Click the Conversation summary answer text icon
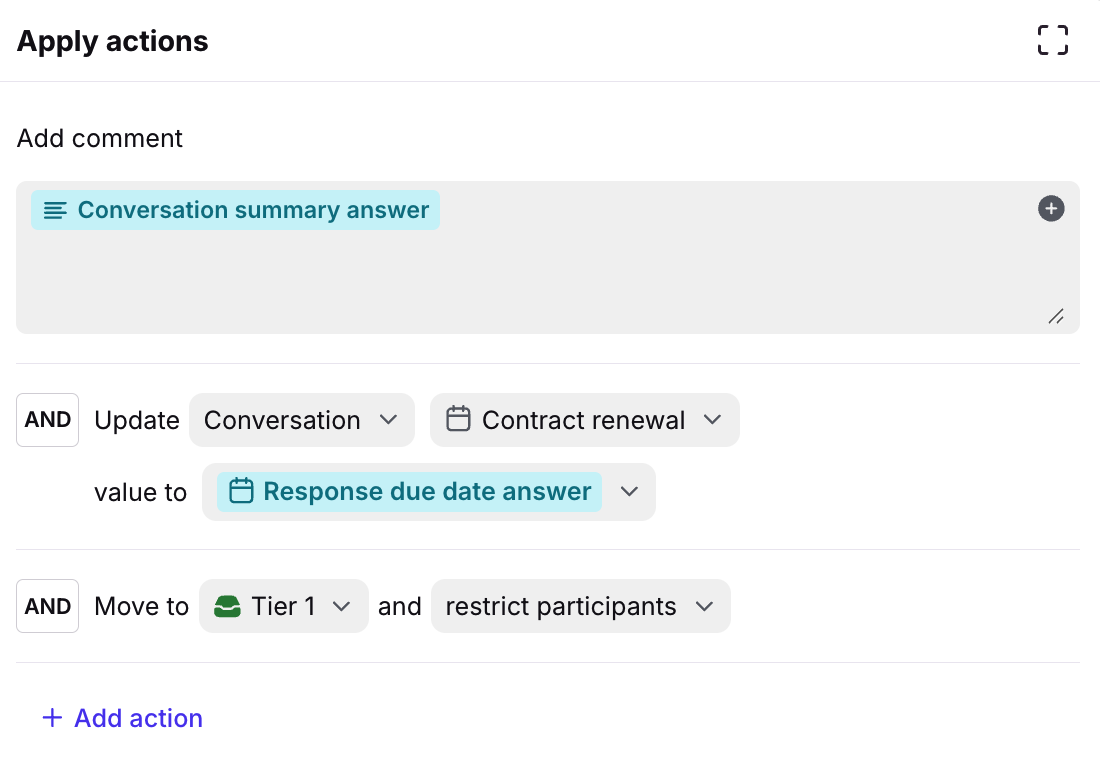The height and width of the screenshot is (760, 1100). (56, 210)
